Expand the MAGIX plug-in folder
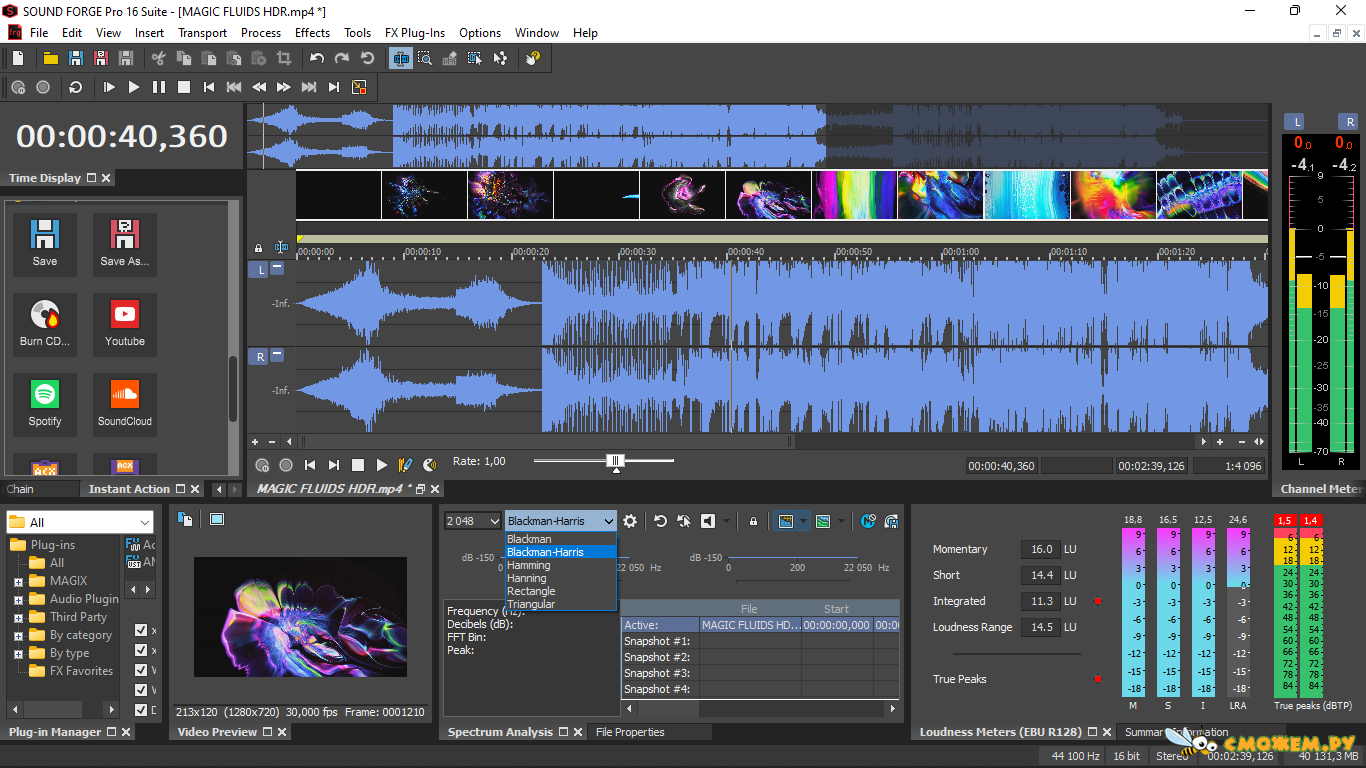This screenshot has height=768, width=1366. click(18, 581)
